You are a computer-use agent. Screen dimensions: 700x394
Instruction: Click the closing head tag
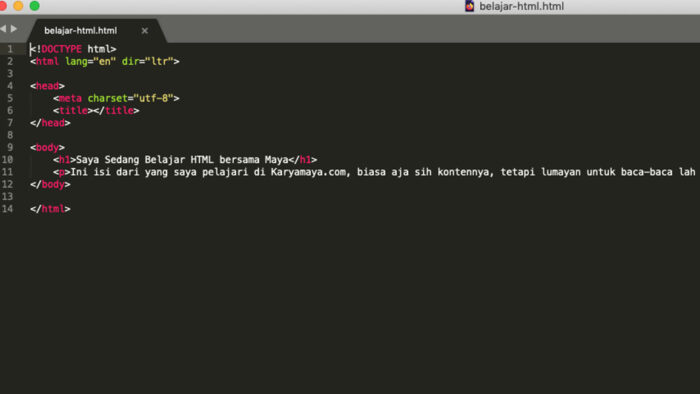[x=50, y=123]
